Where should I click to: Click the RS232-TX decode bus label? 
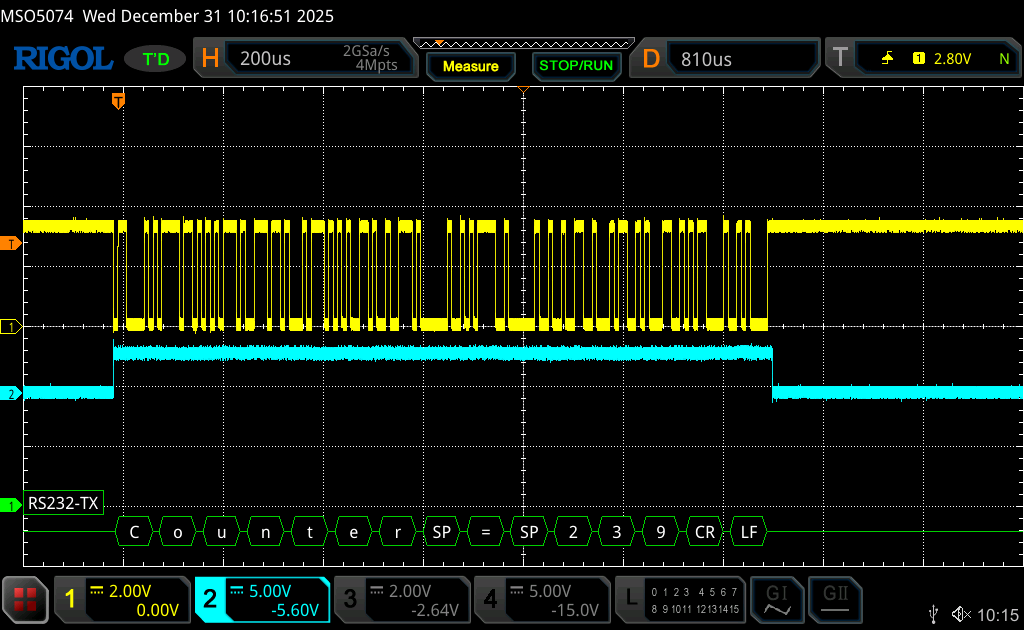pos(65,505)
